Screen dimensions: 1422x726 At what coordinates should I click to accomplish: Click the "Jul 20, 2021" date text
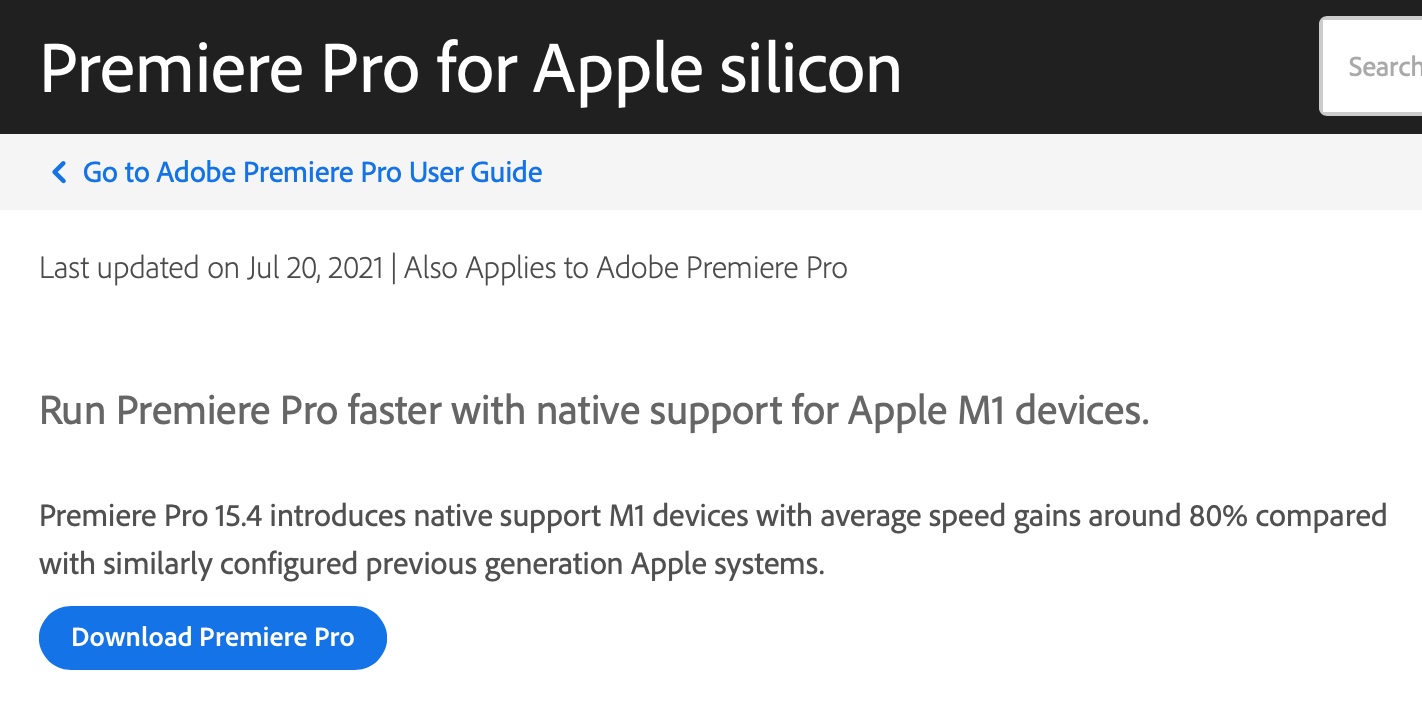(x=314, y=268)
